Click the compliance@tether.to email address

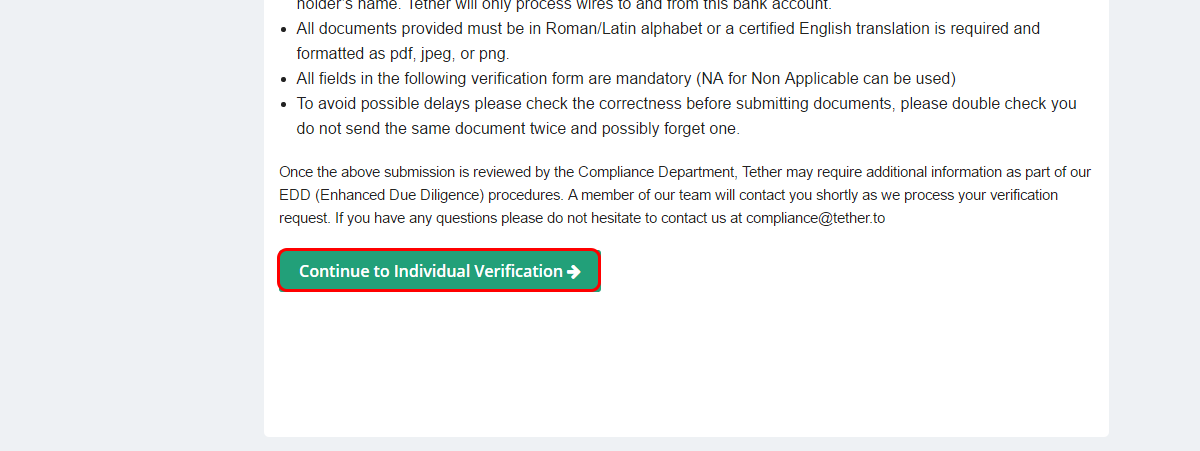coord(815,217)
